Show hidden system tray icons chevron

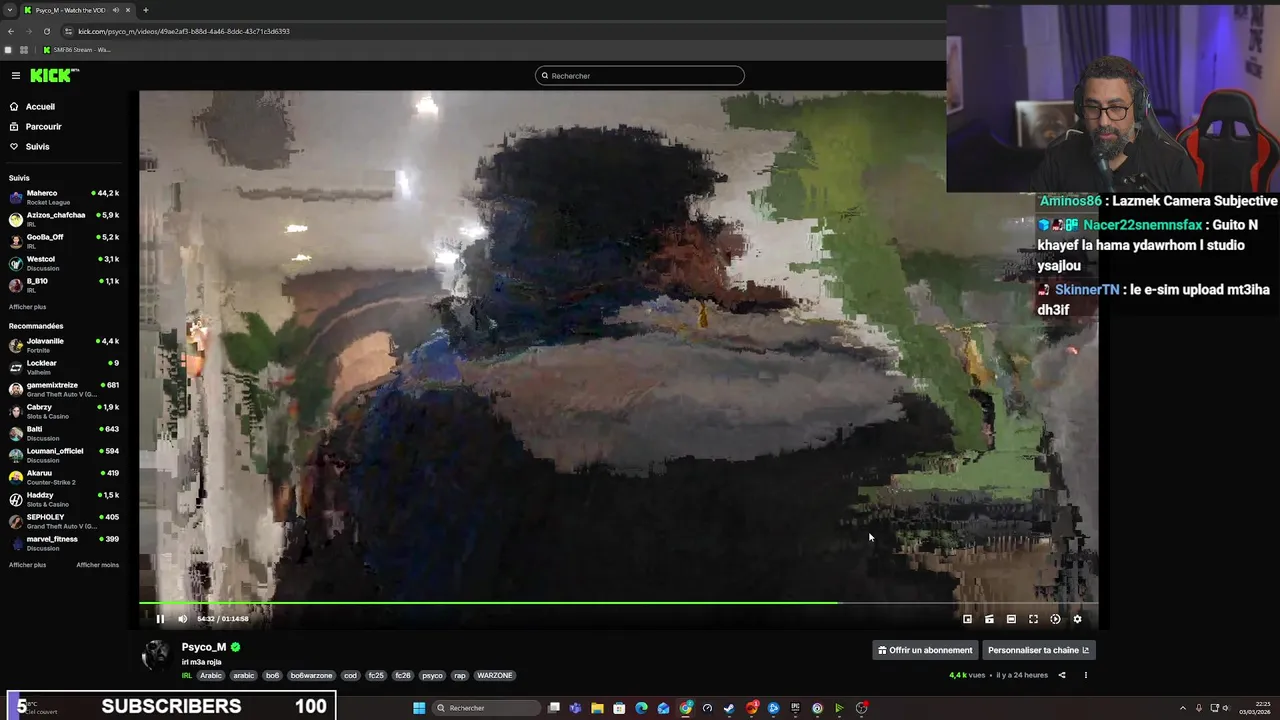tap(1182, 708)
